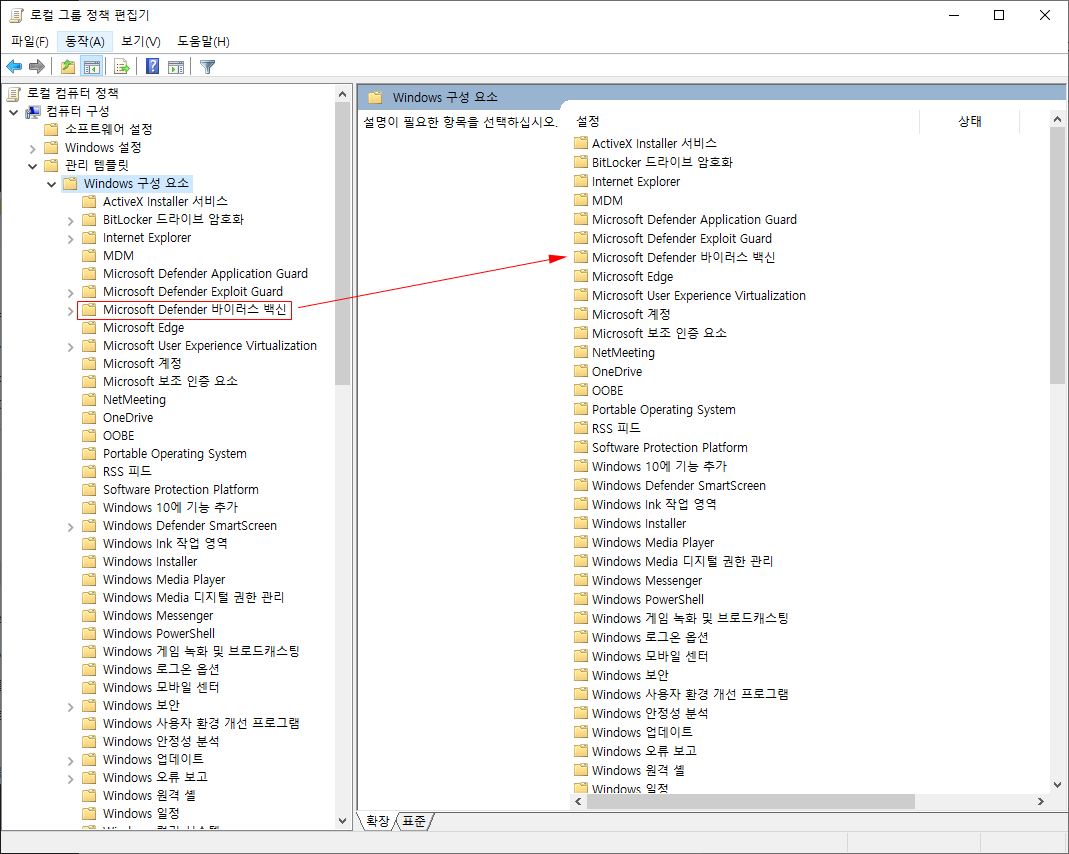The height and width of the screenshot is (854, 1069).
Task: Select Microsoft User Experience Virtualization in tree
Action: click(x=210, y=346)
